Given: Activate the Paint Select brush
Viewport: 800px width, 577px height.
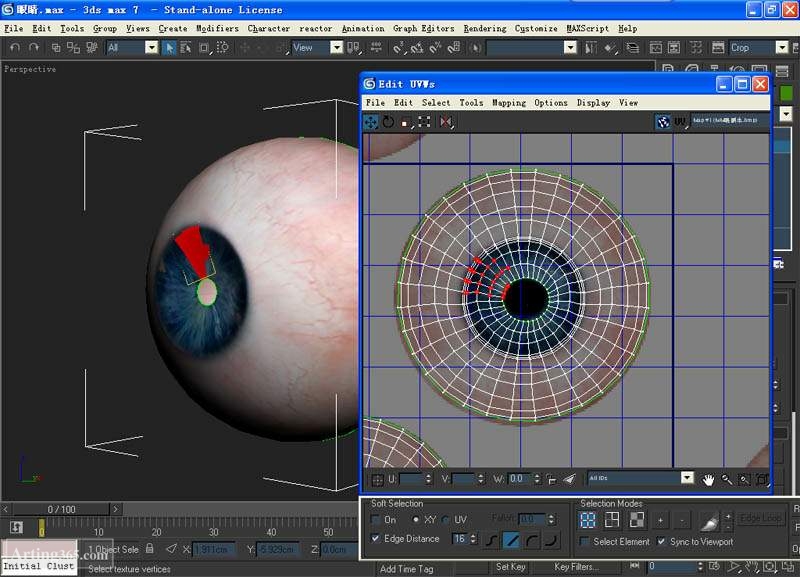Looking at the screenshot, I should tap(709, 522).
